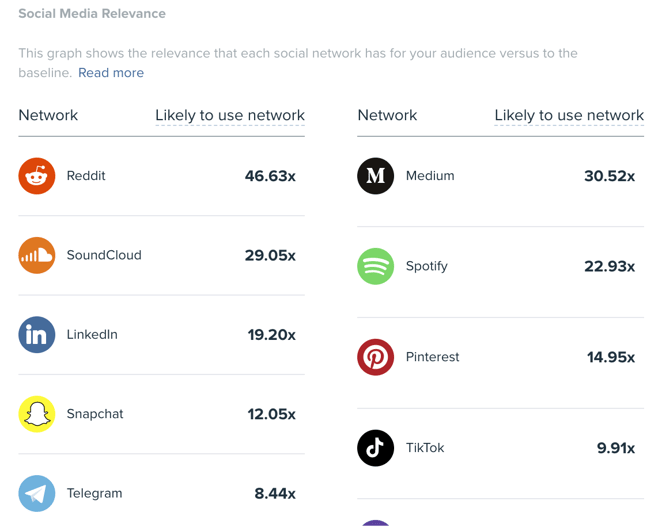
Task: Click the Pinterest logo icon
Action: (376, 357)
